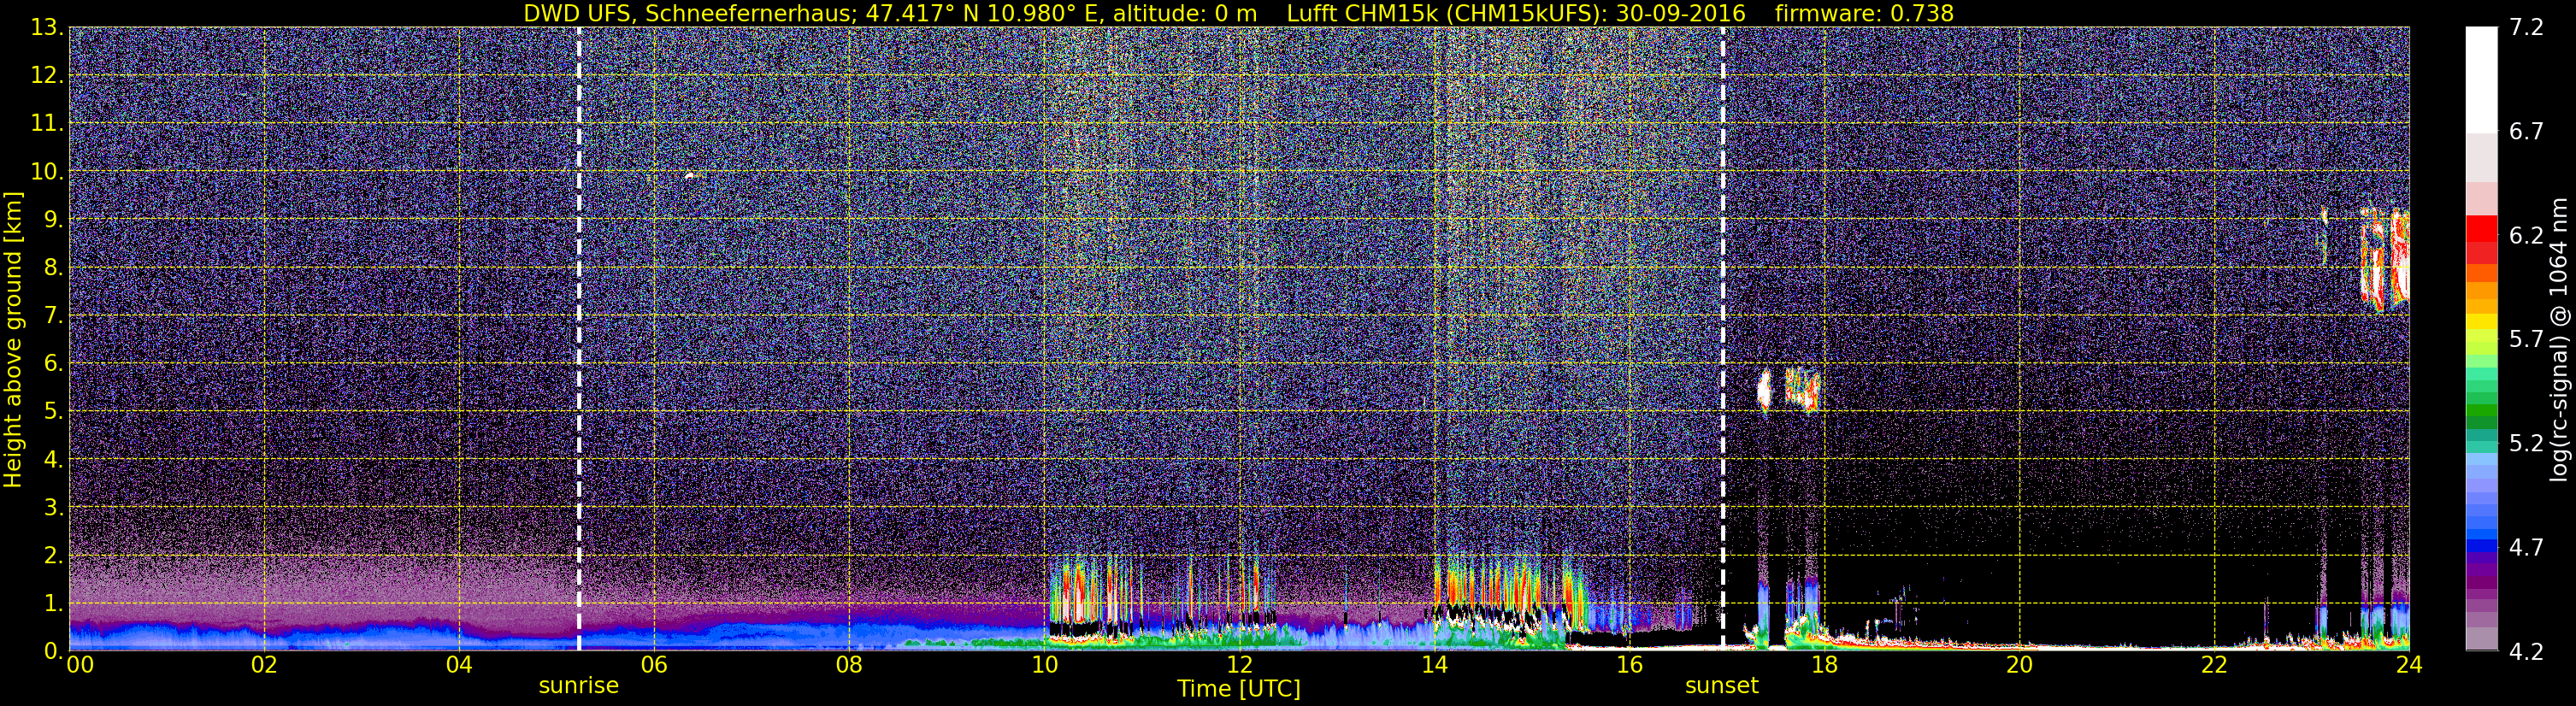Click the height axis tick '8.'
2576x706 pixels.
coord(52,267)
